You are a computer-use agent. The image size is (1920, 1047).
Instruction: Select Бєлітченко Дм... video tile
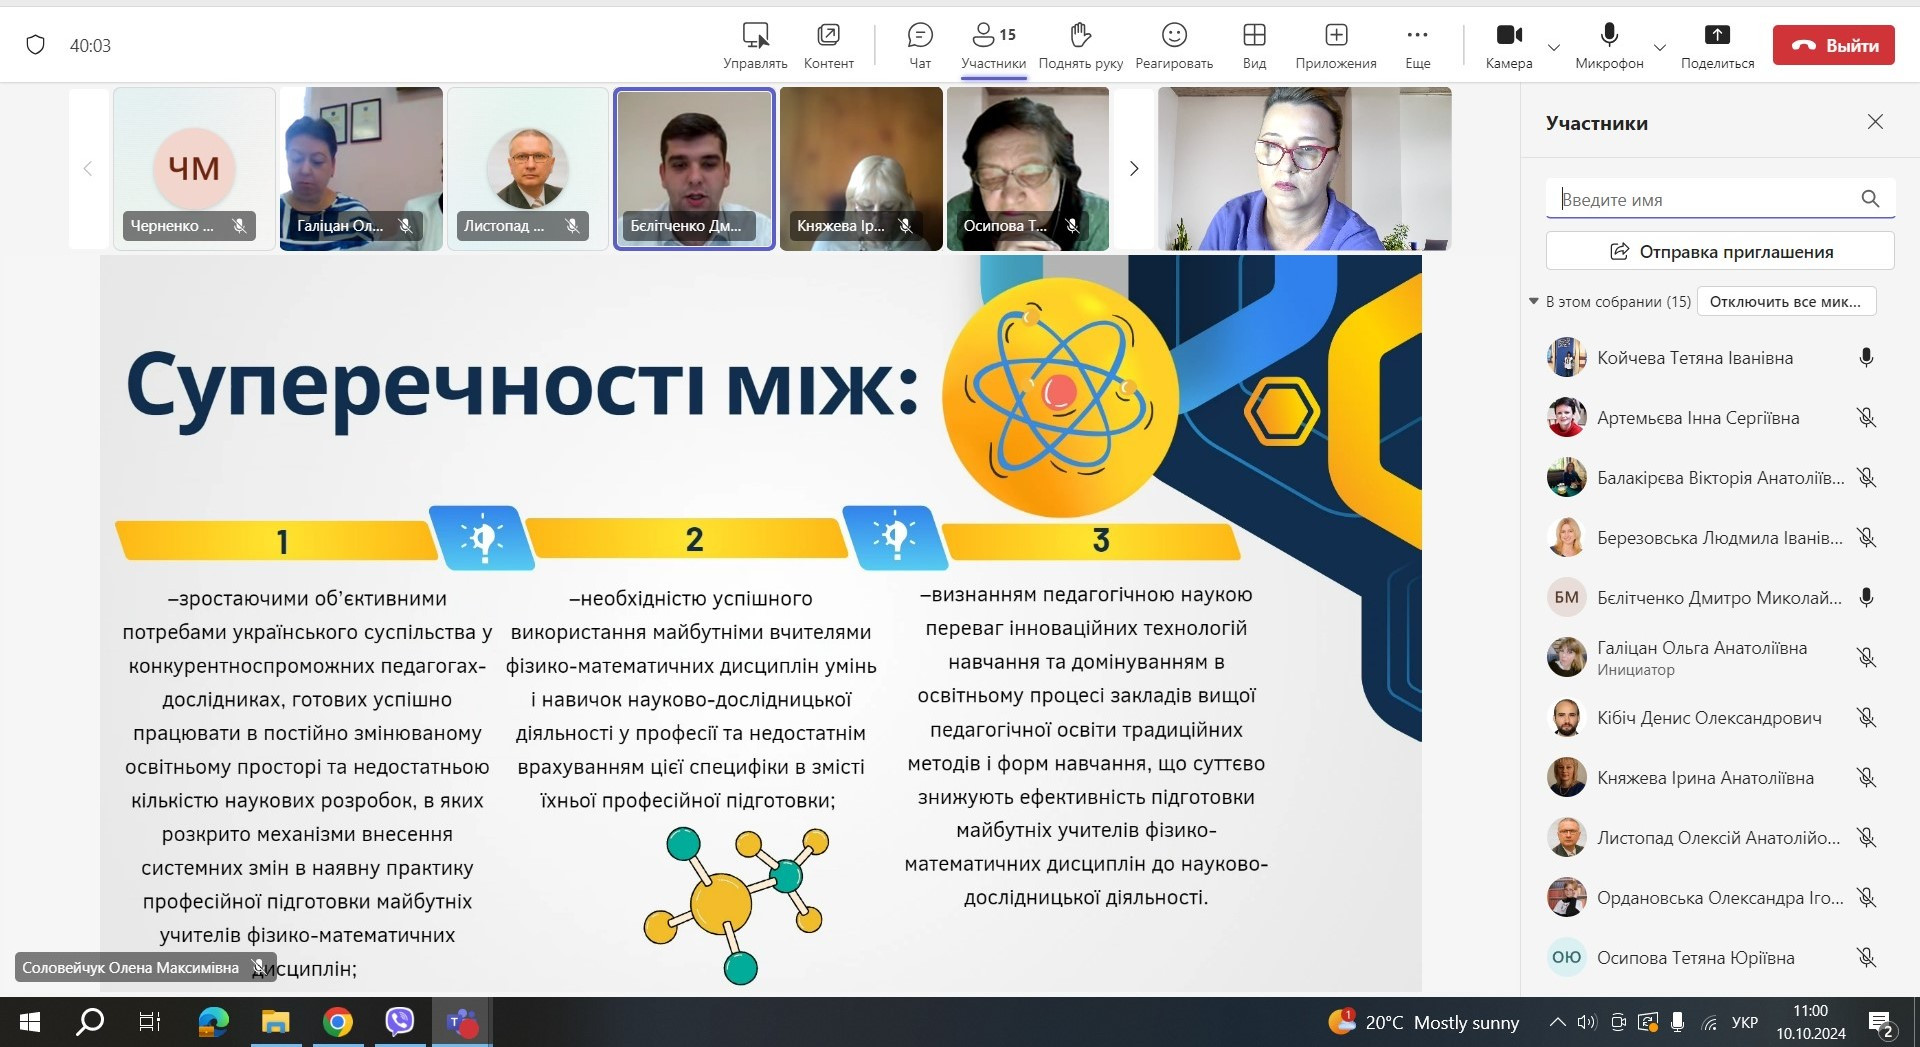pyautogui.click(x=694, y=168)
